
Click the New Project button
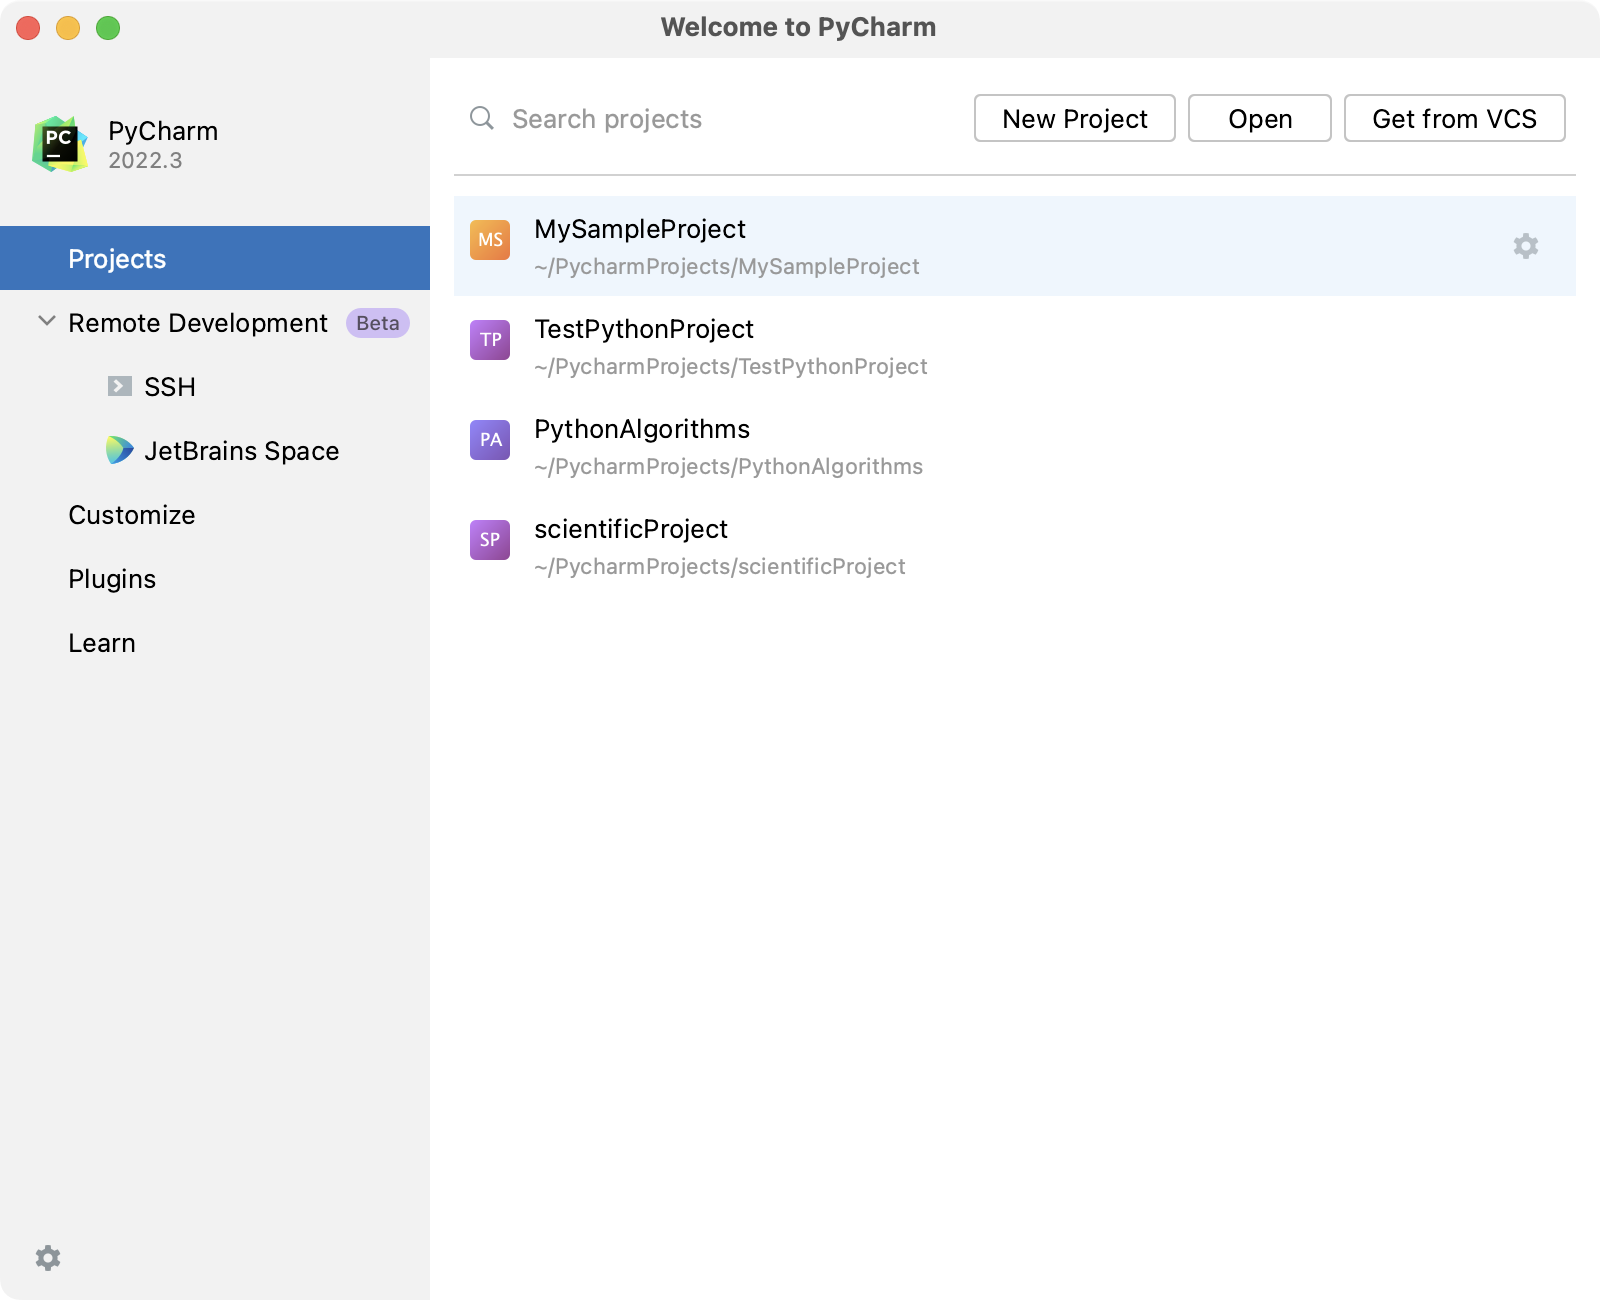click(1074, 119)
